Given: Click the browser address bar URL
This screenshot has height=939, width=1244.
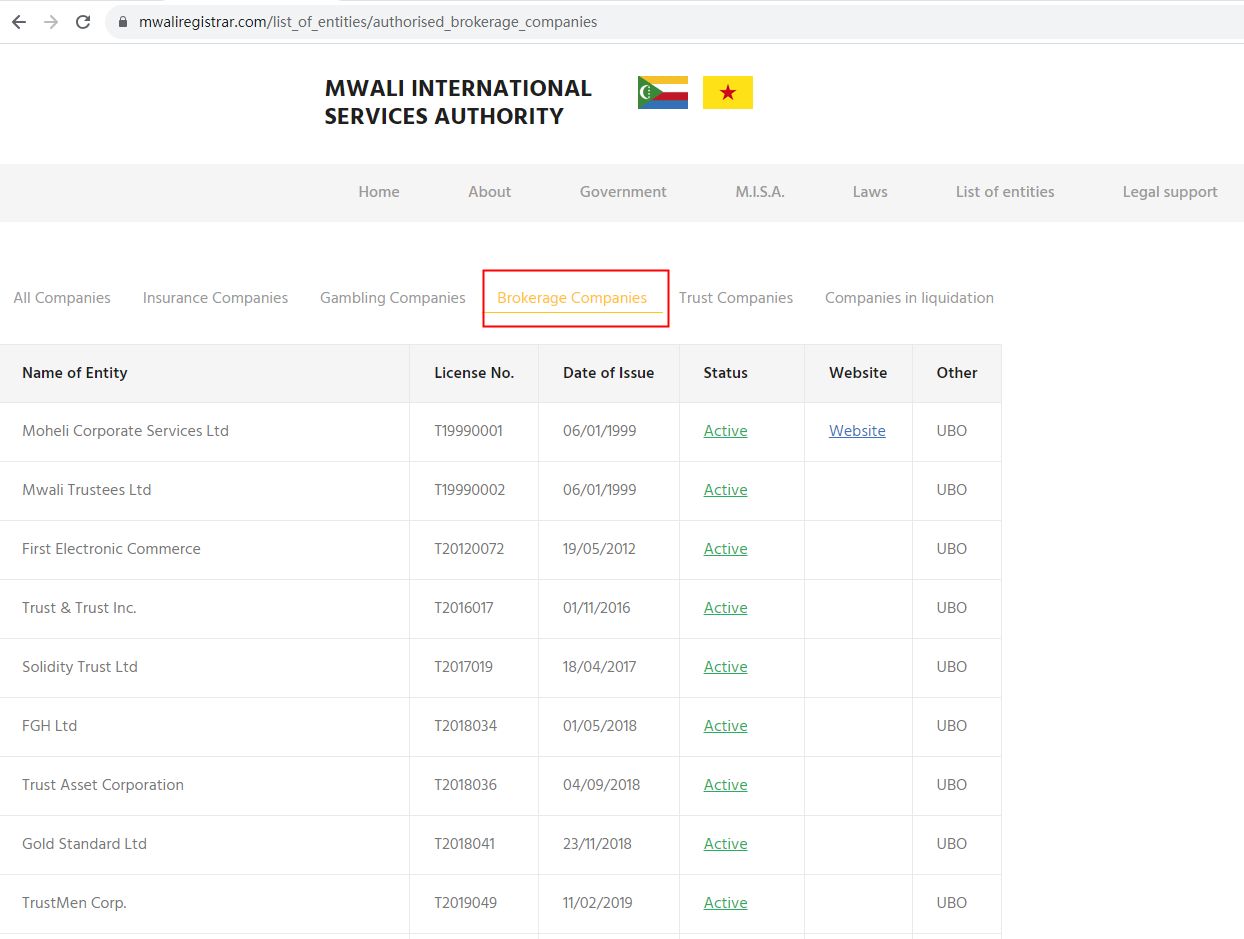Looking at the screenshot, I should [368, 22].
